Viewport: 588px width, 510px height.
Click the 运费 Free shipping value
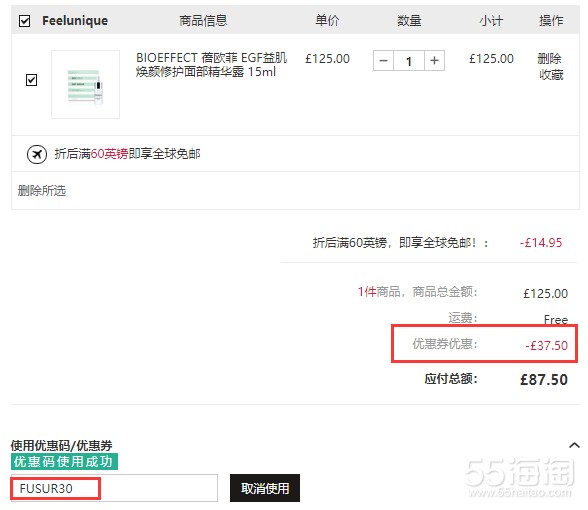(556, 320)
